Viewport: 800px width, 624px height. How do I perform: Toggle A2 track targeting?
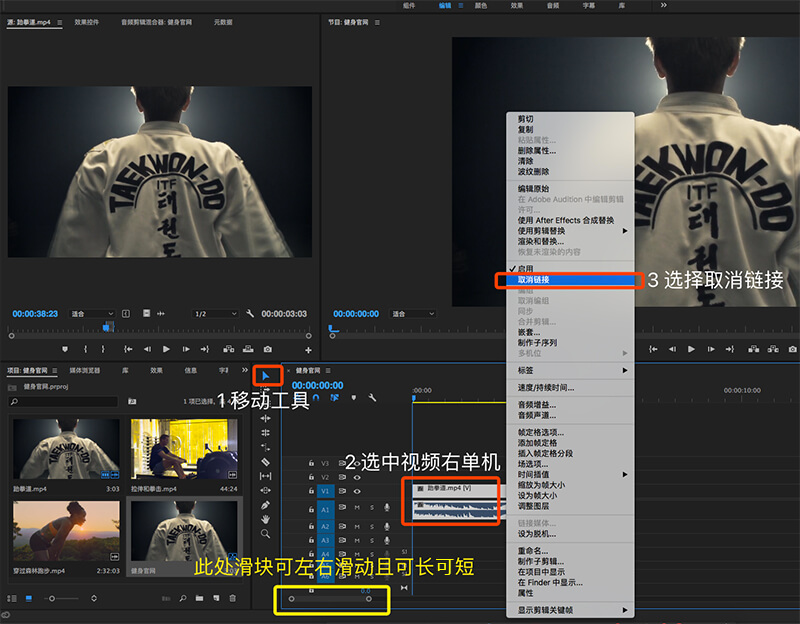(325, 526)
